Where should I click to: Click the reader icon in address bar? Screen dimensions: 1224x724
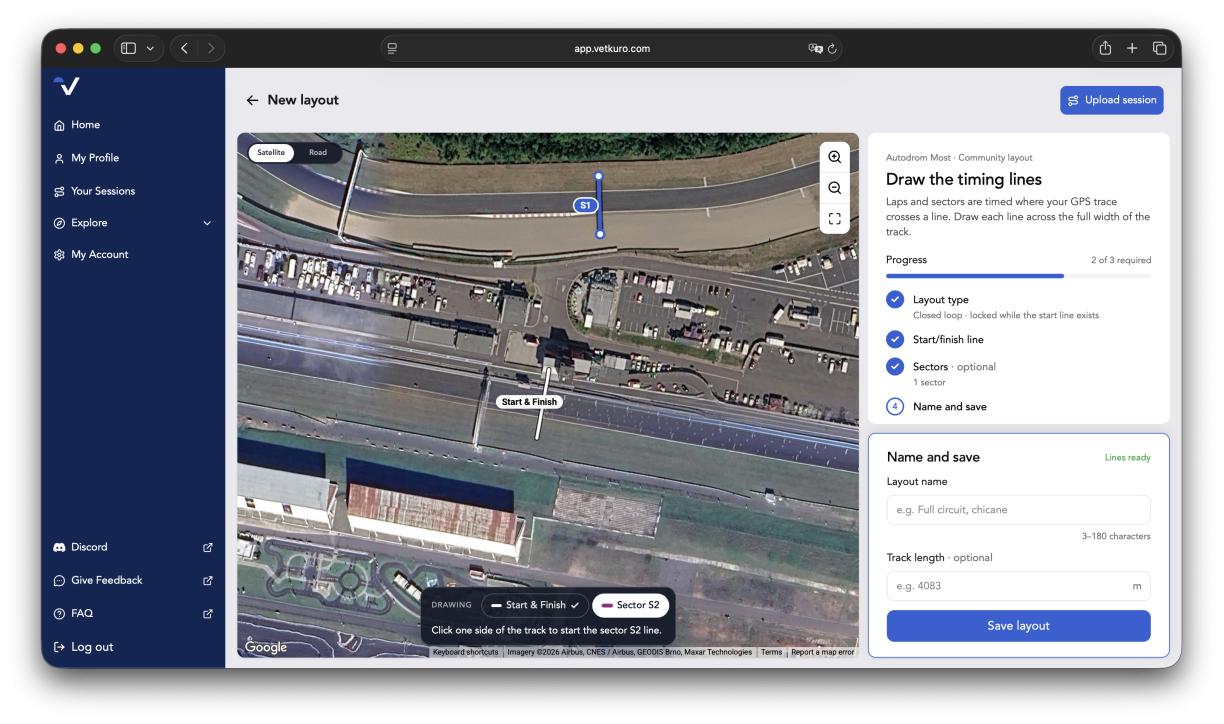tap(393, 48)
